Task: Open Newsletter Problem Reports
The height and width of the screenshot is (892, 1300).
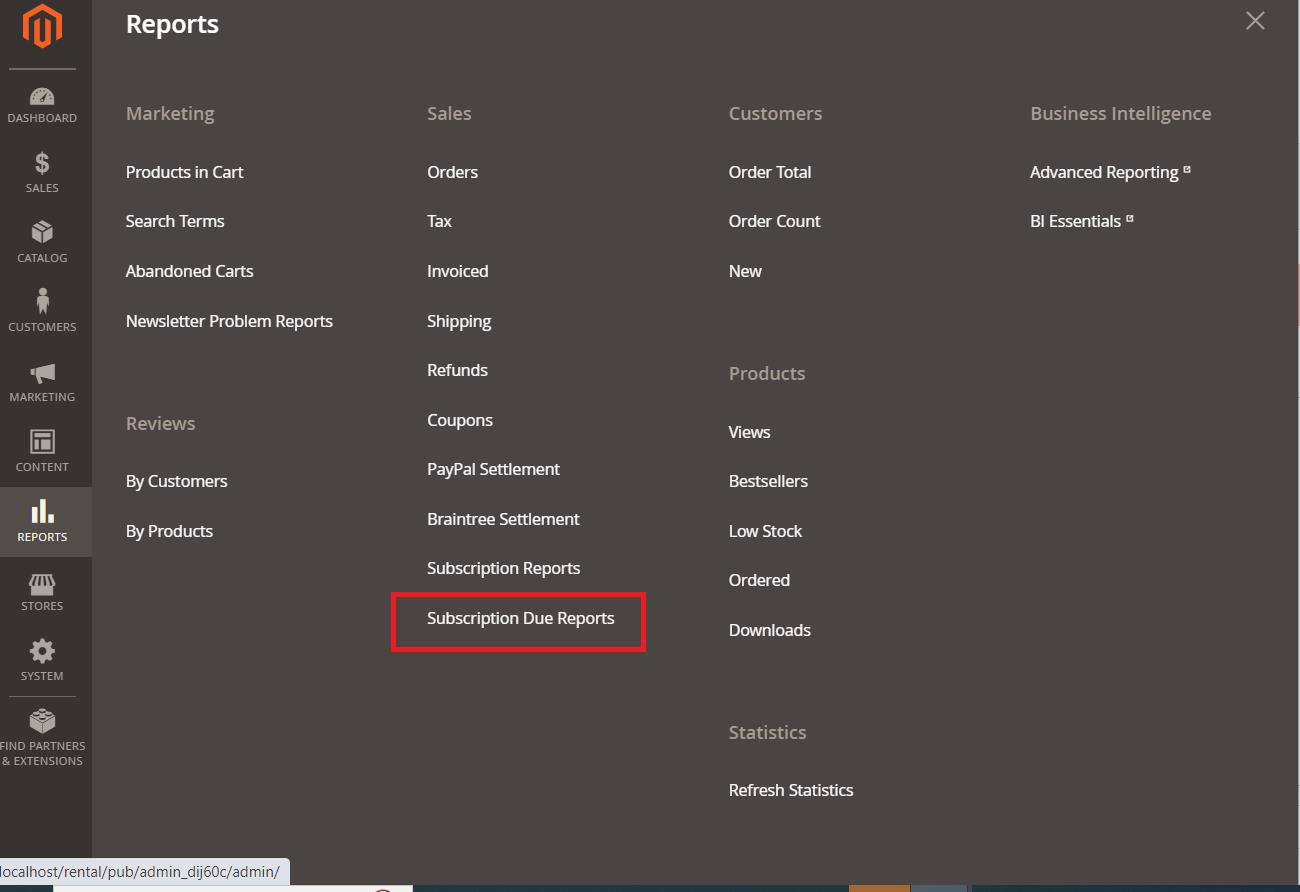Action: click(229, 322)
